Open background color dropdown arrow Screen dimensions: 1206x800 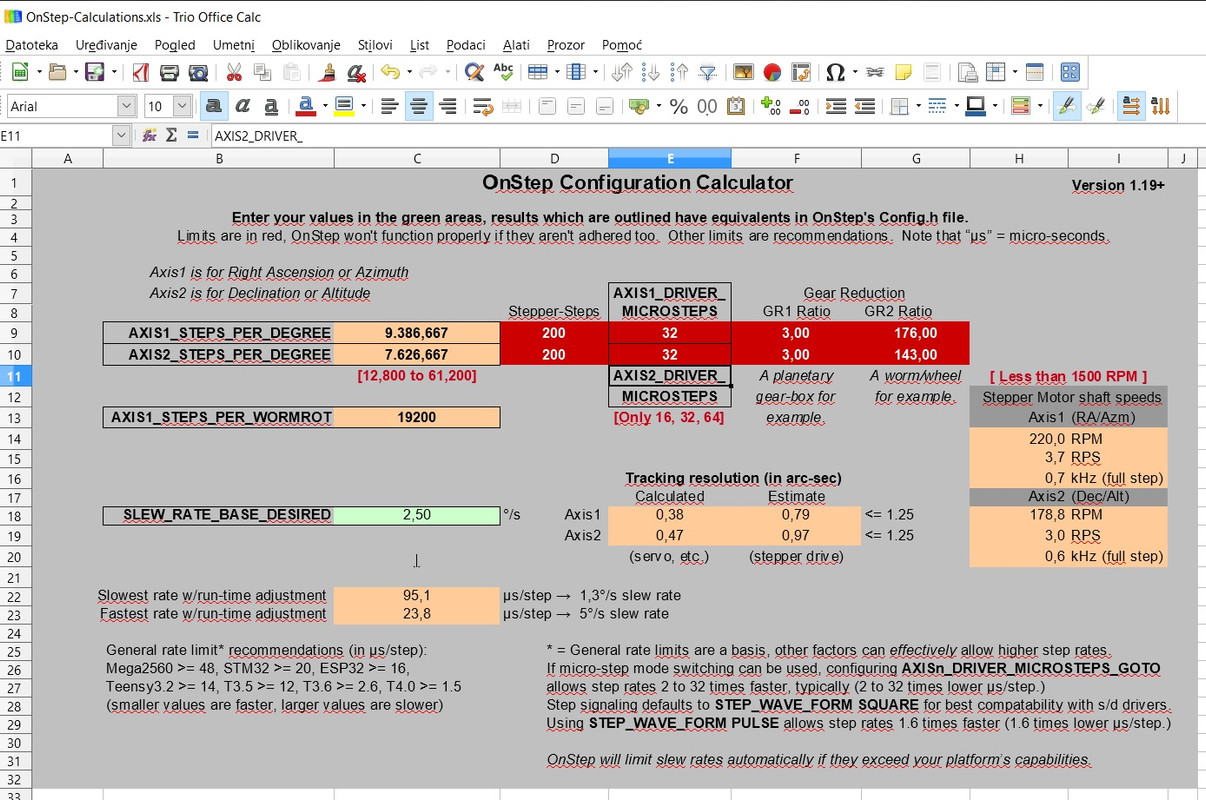[363, 106]
